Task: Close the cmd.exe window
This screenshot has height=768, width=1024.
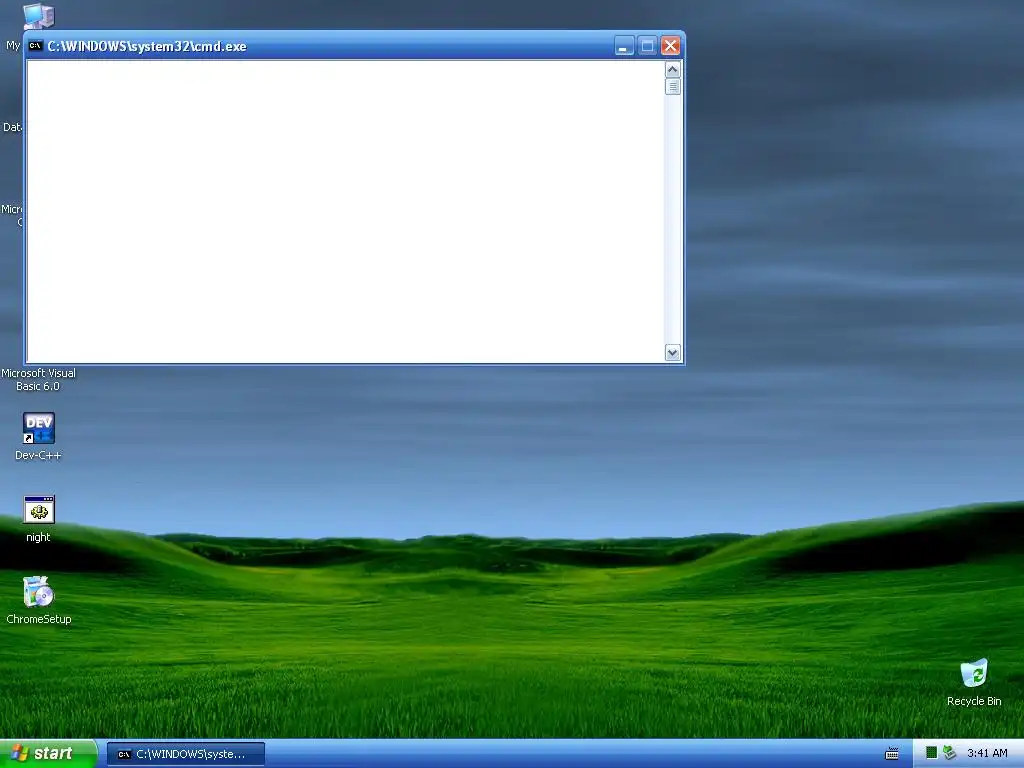Action: coord(670,46)
